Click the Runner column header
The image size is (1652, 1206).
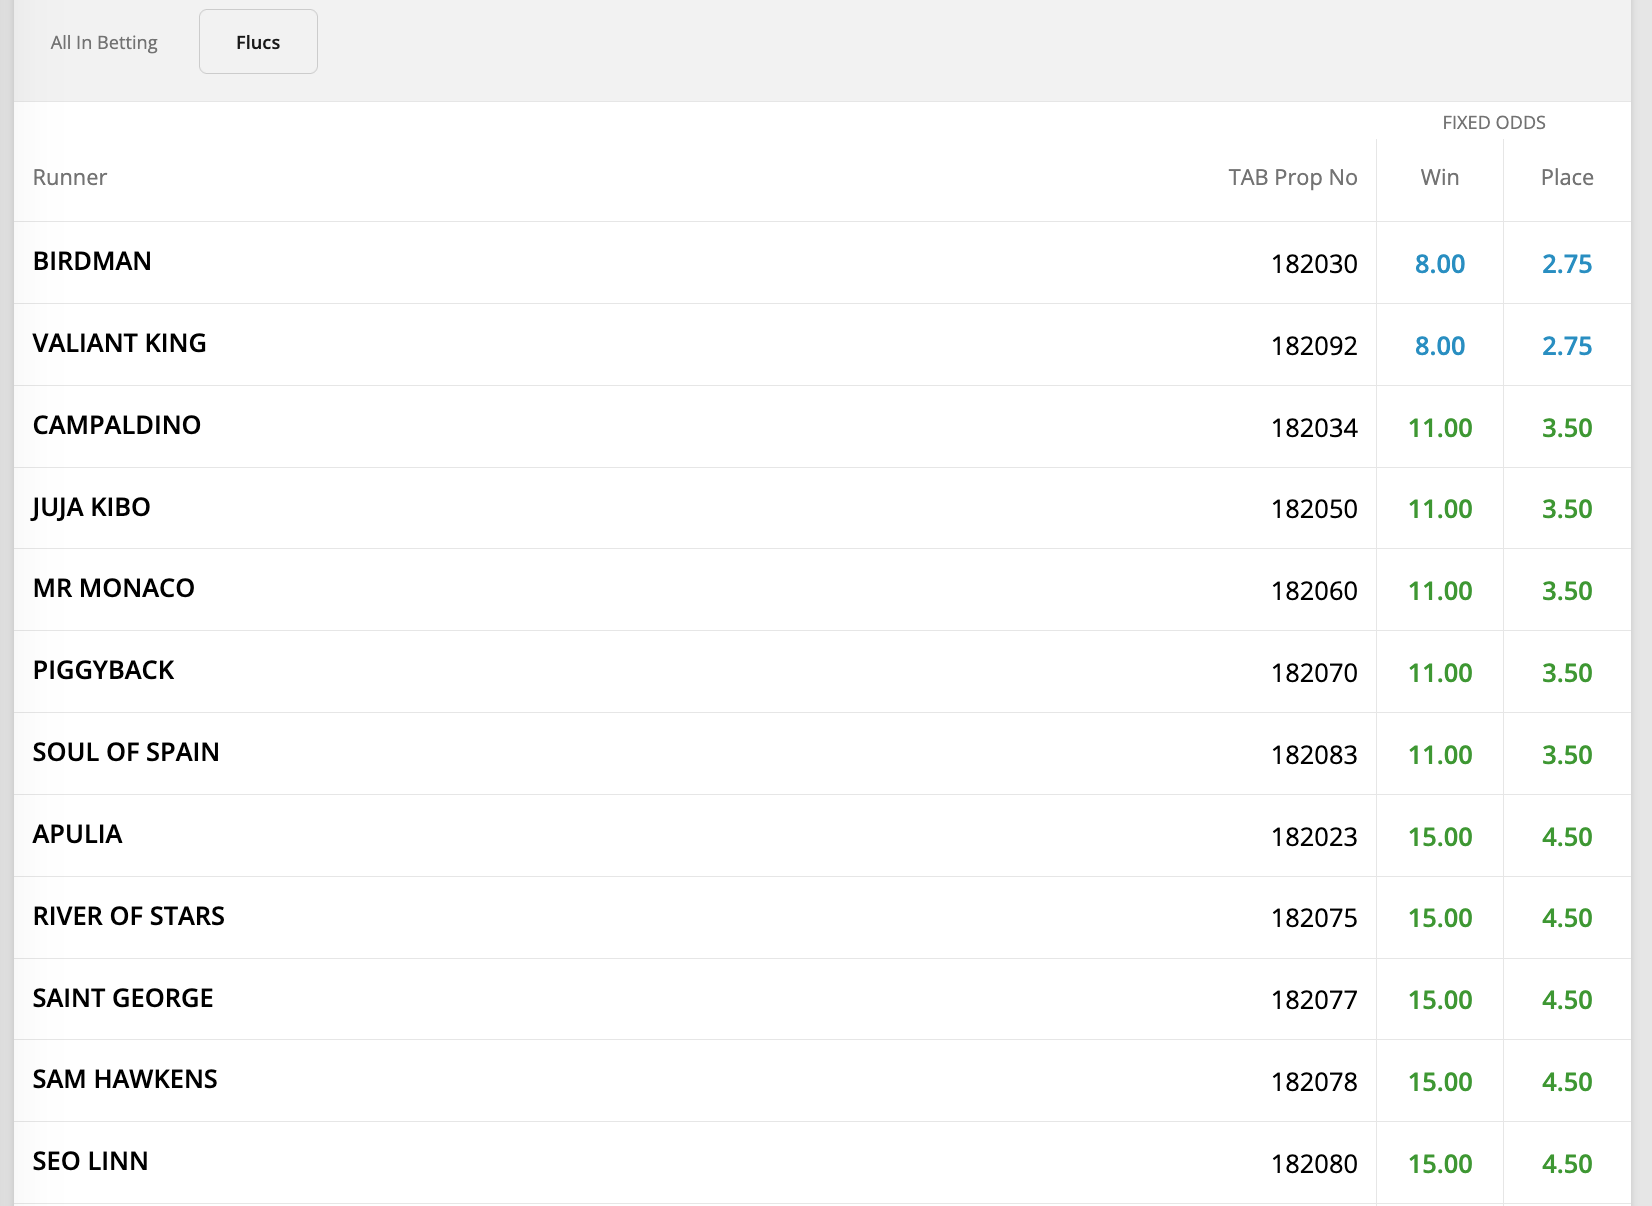coord(70,177)
